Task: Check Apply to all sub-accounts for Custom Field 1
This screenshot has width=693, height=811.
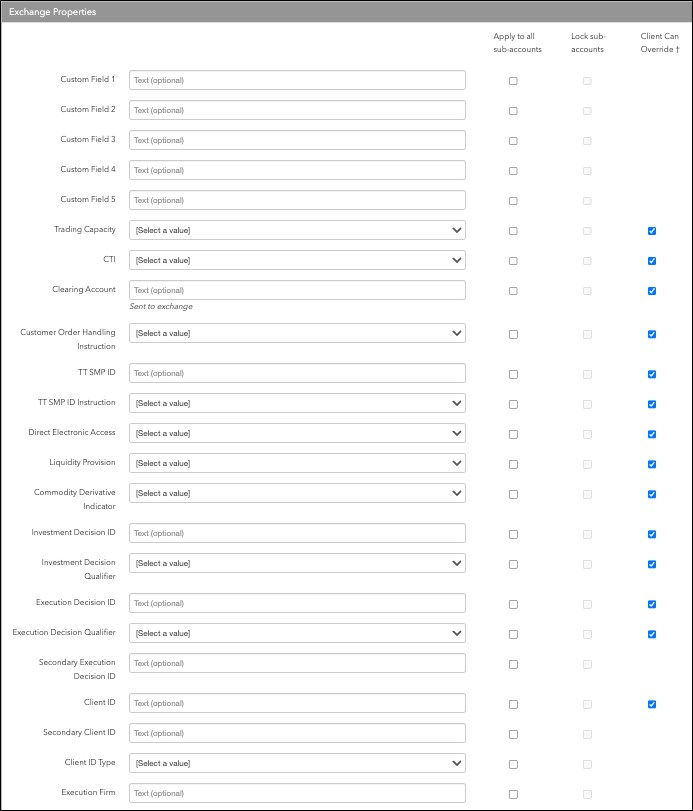Action: coord(513,81)
